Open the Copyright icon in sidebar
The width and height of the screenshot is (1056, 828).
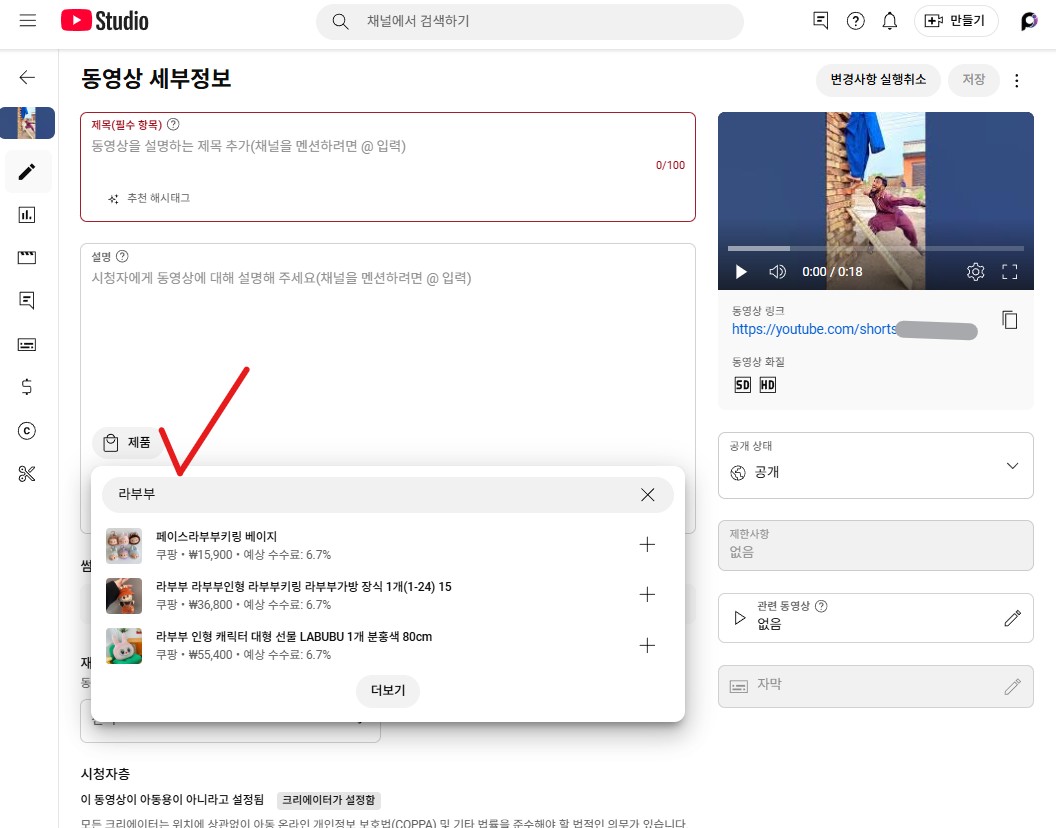pos(27,431)
